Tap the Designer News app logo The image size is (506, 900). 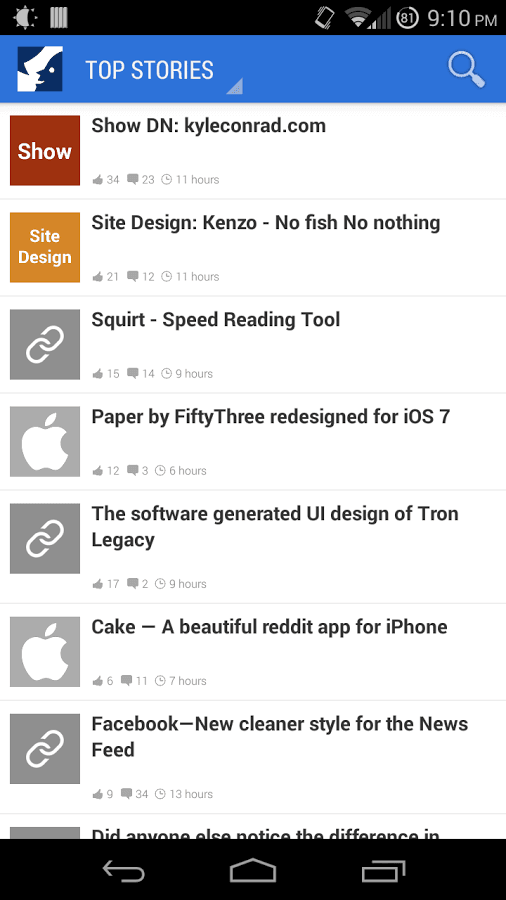click(x=40, y=69)
